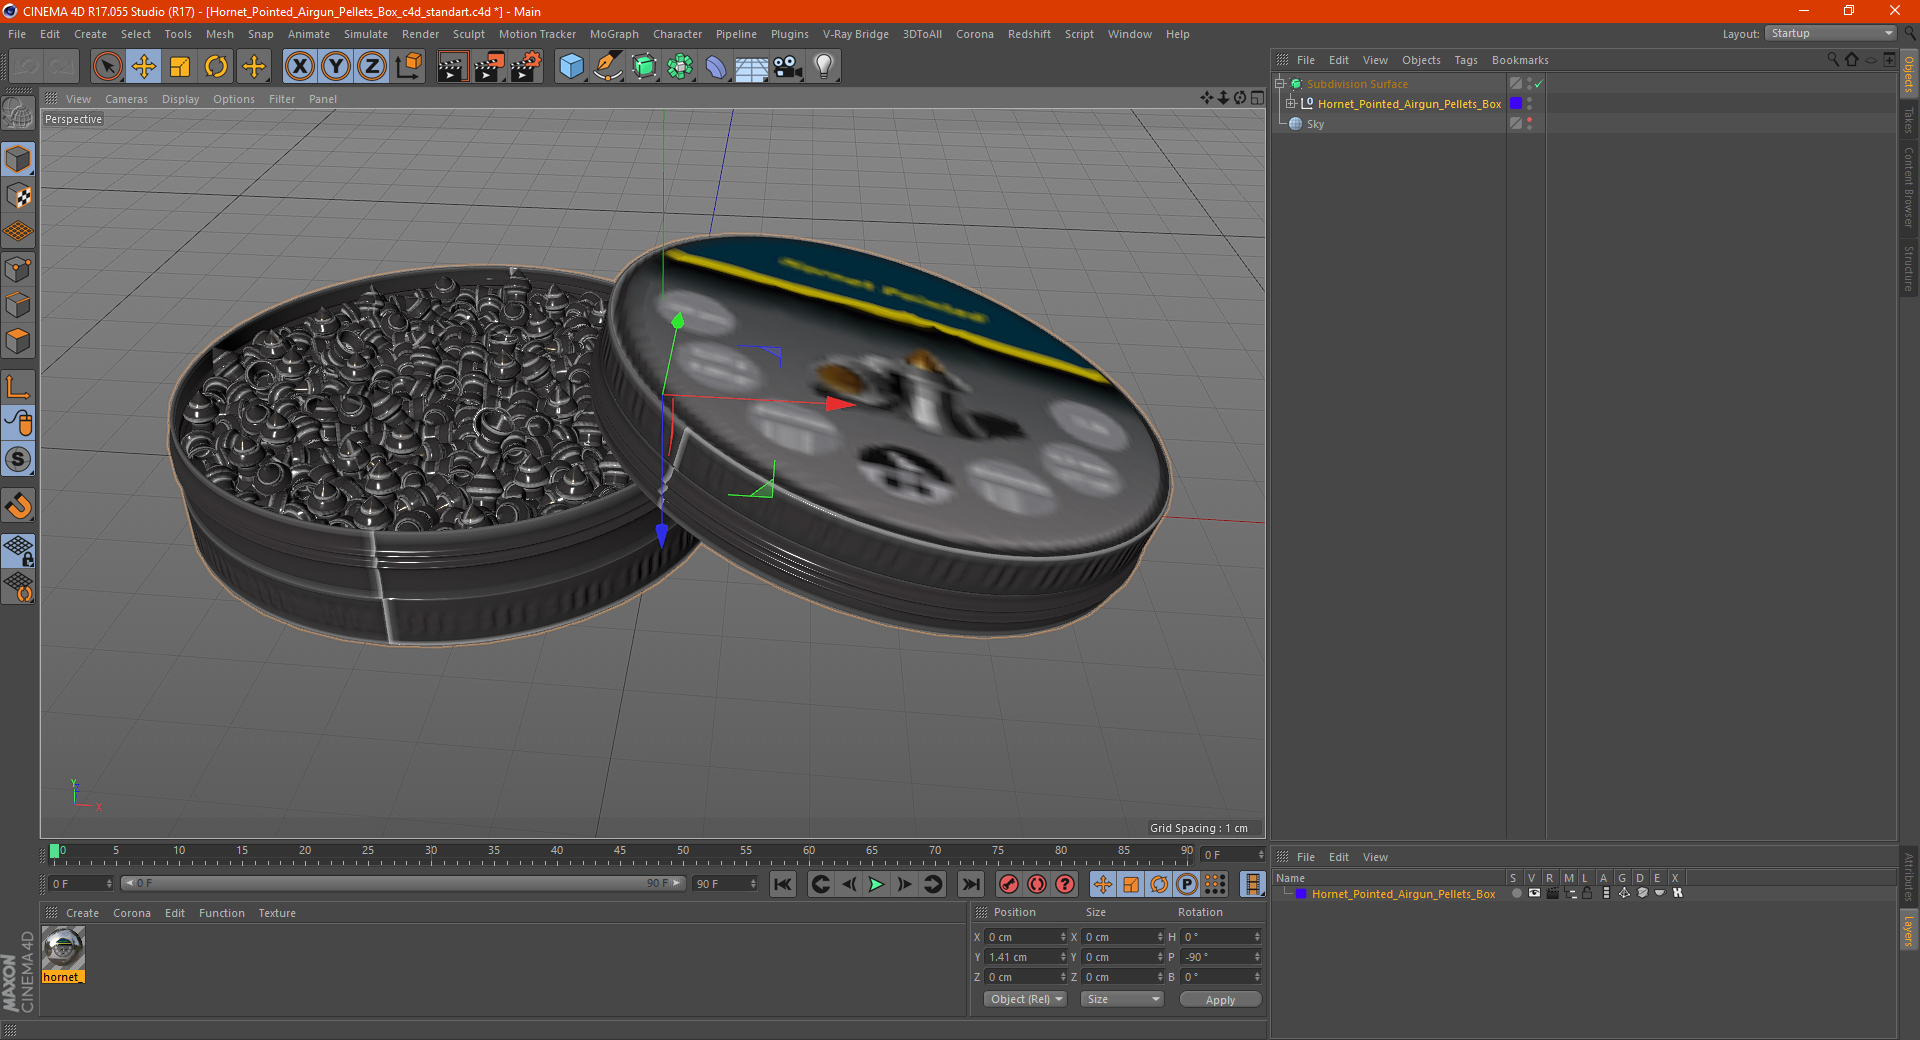Viewport: 1920px width, 1040px height.
Task: Switch coordinate system icon
Action: [409, 67]
